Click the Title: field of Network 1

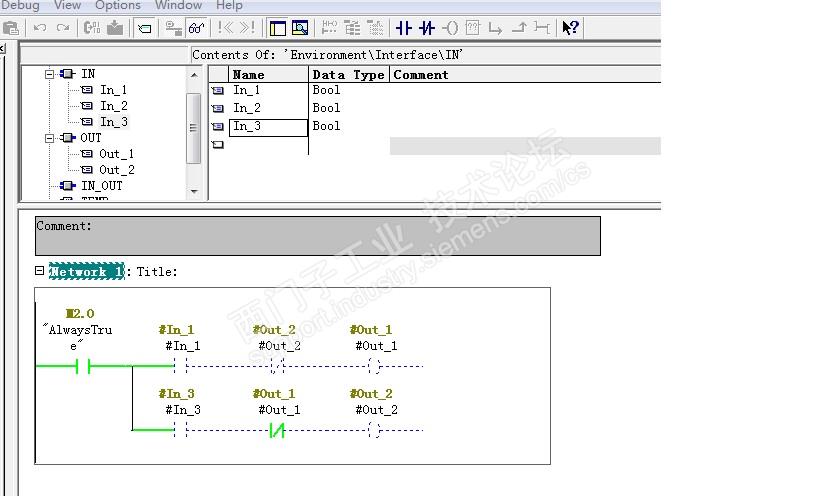pos(157,271)
